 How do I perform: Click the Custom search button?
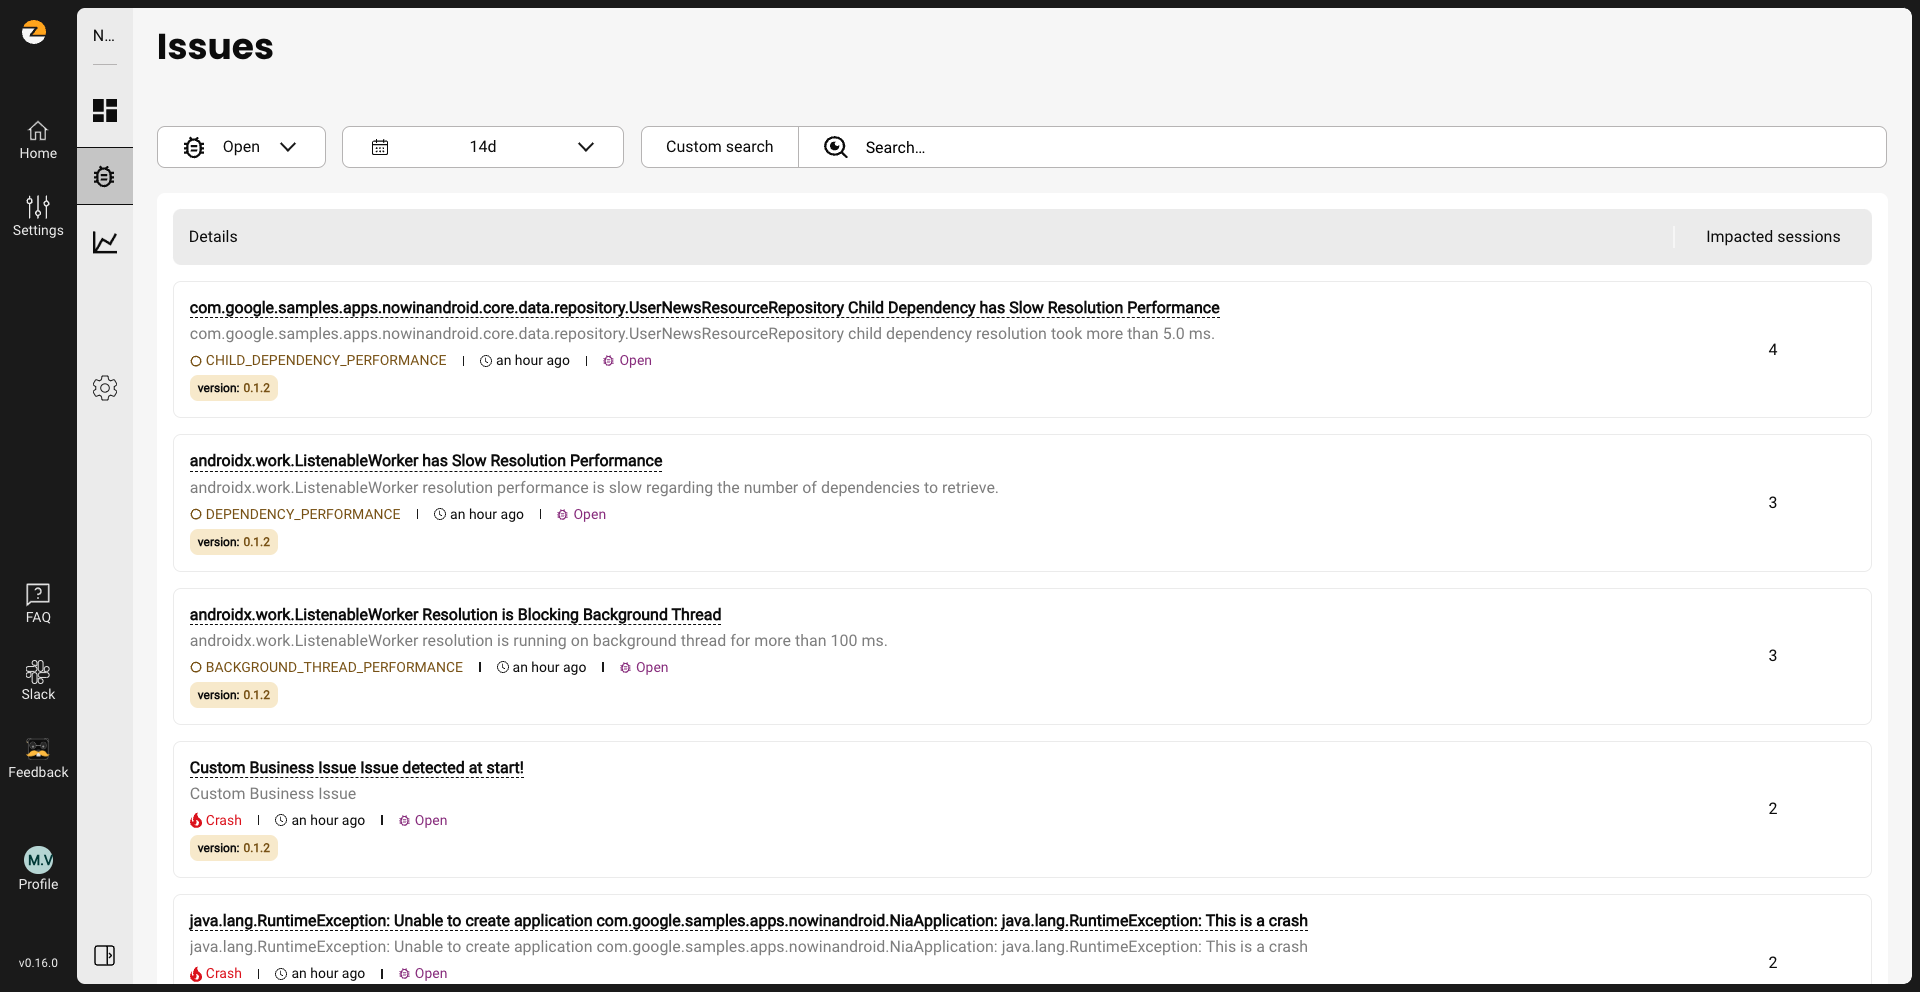[x=719, y=147]
